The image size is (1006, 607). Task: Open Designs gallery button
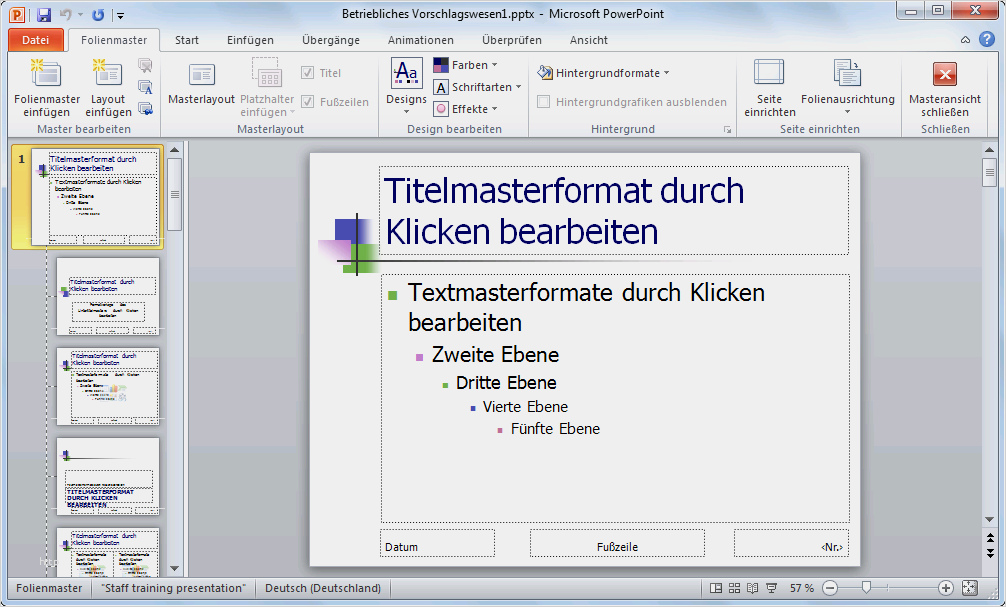[406, 82]
